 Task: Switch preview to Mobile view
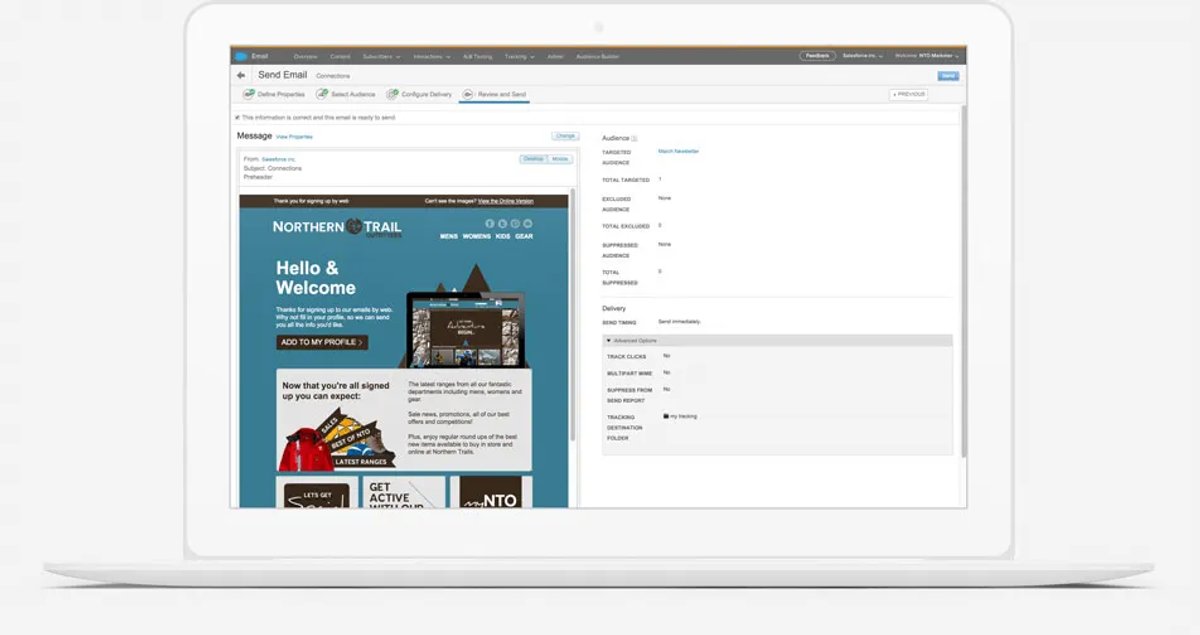coord(560,159)
